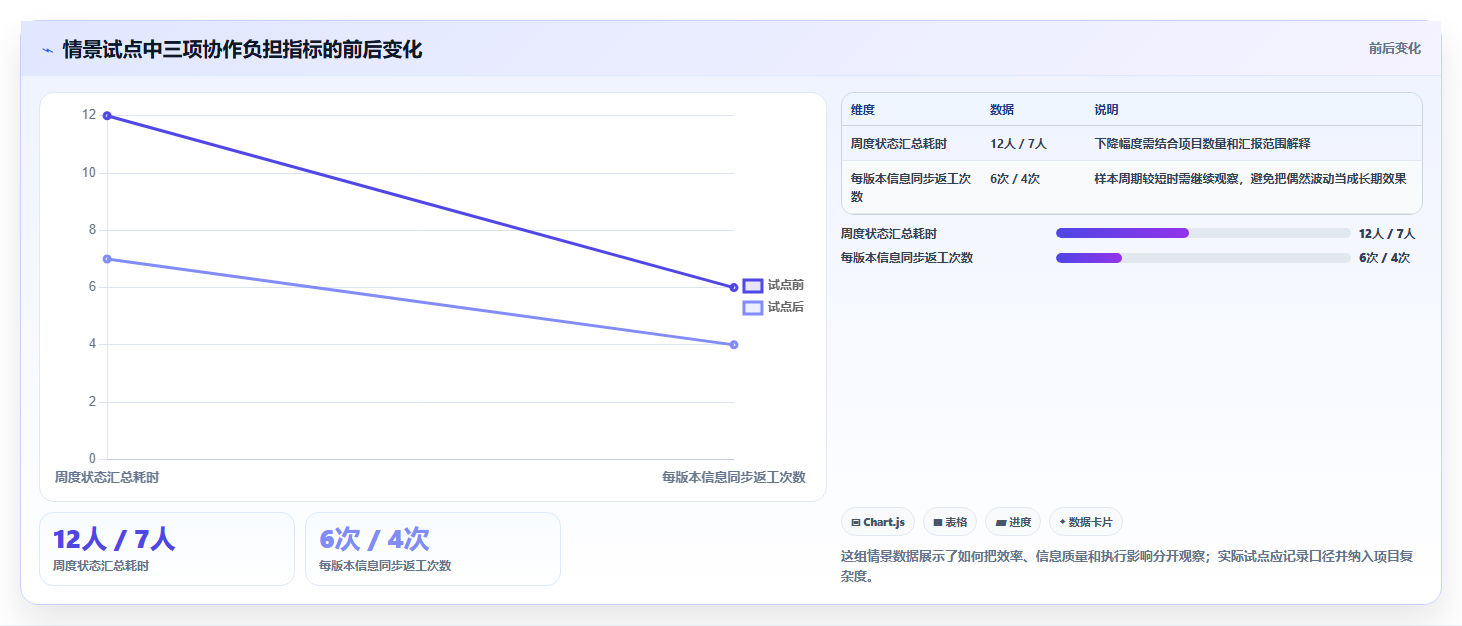1462x626 pixels.
Task: Click the 6次 / 4次 value beside progress bar
Action: coord(1384,258)
